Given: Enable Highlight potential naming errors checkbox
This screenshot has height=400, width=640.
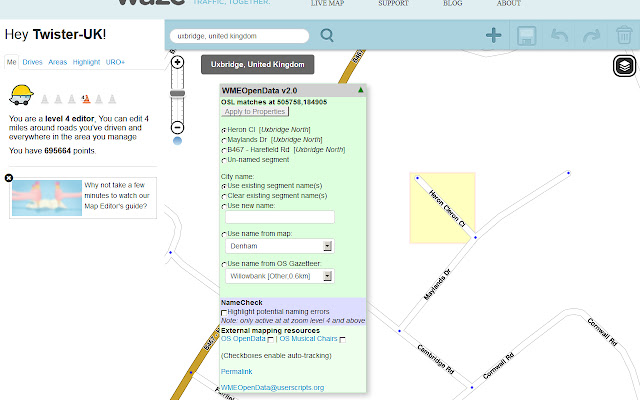Looking at the screenshot, I should 223,312.
